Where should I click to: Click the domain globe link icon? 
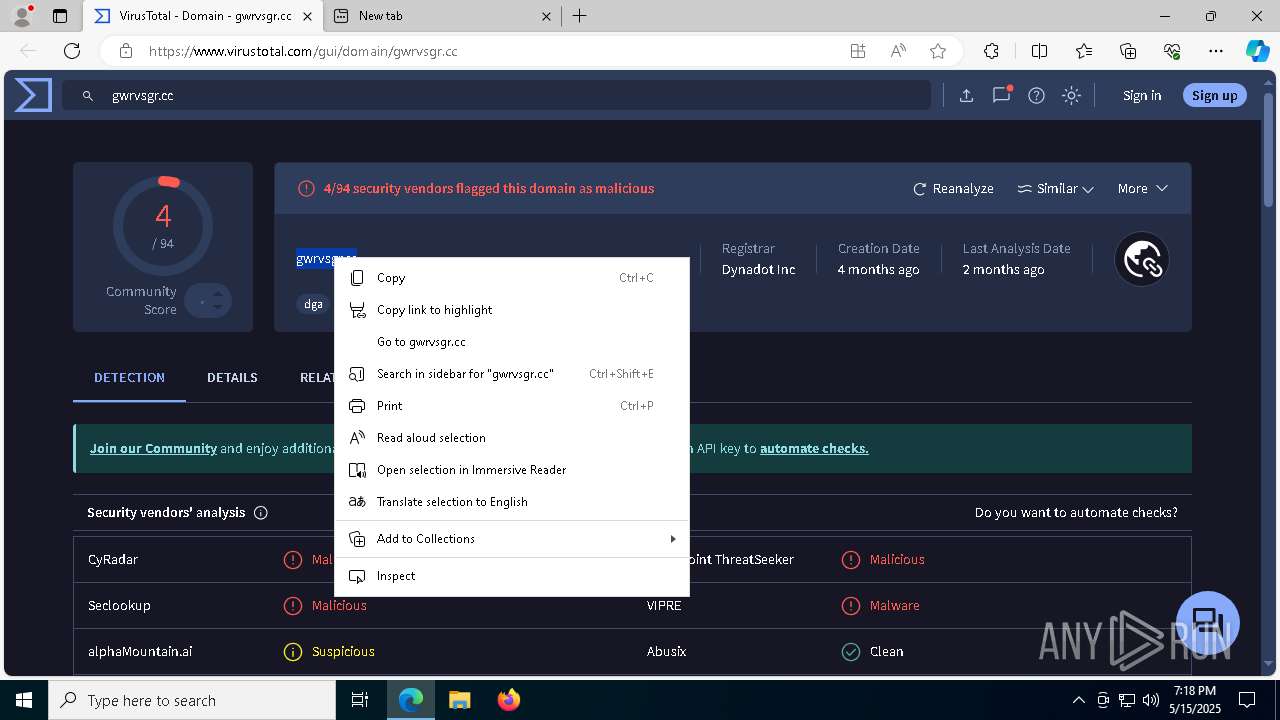coord(1142,259)
